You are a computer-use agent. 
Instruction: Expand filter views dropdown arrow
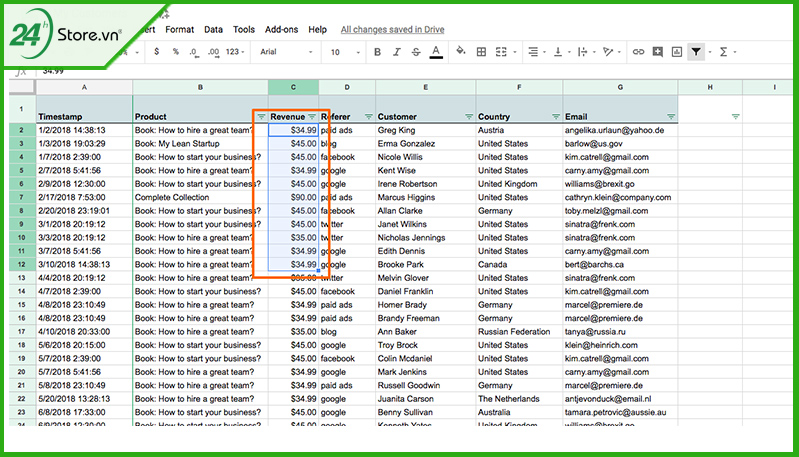click(x=710, y=52)
